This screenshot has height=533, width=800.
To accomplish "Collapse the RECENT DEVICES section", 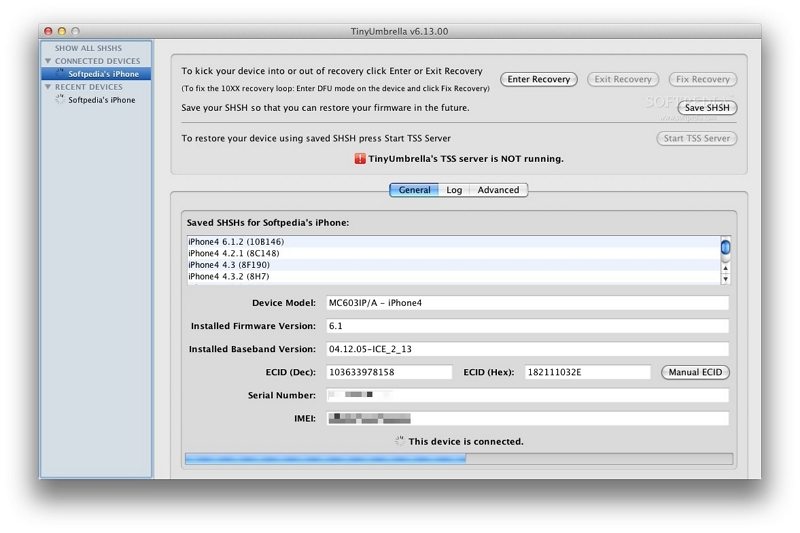I will pyautogui.click(x=48, y=87).
